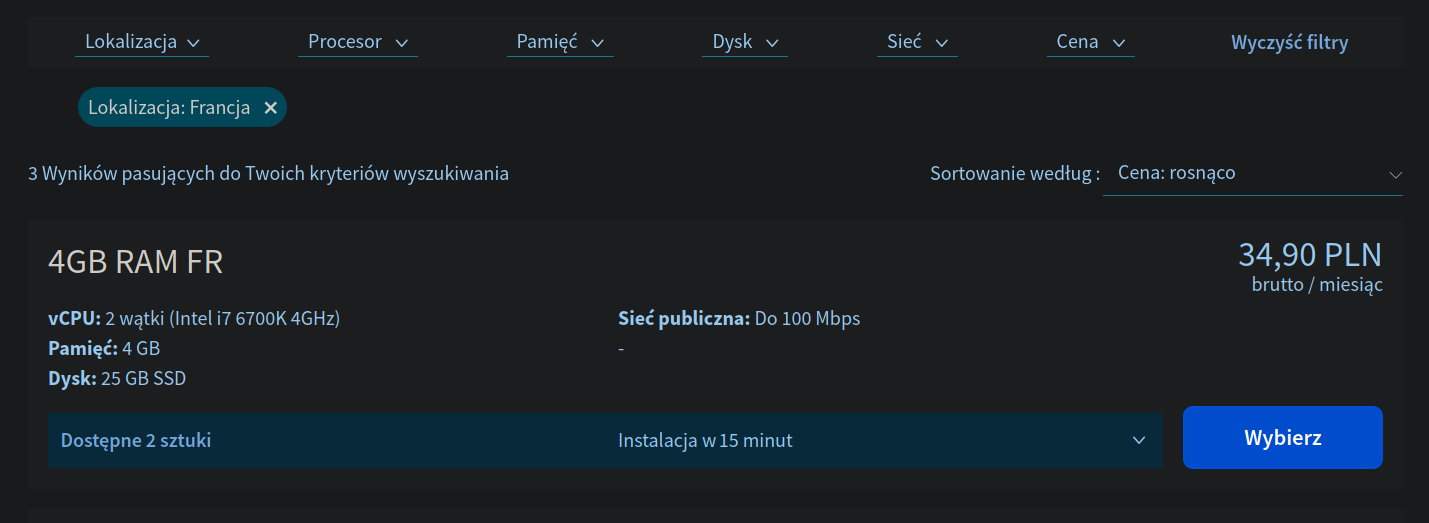
Task: Expand the Procesor filter menu
Action: [x=357, y=42]
